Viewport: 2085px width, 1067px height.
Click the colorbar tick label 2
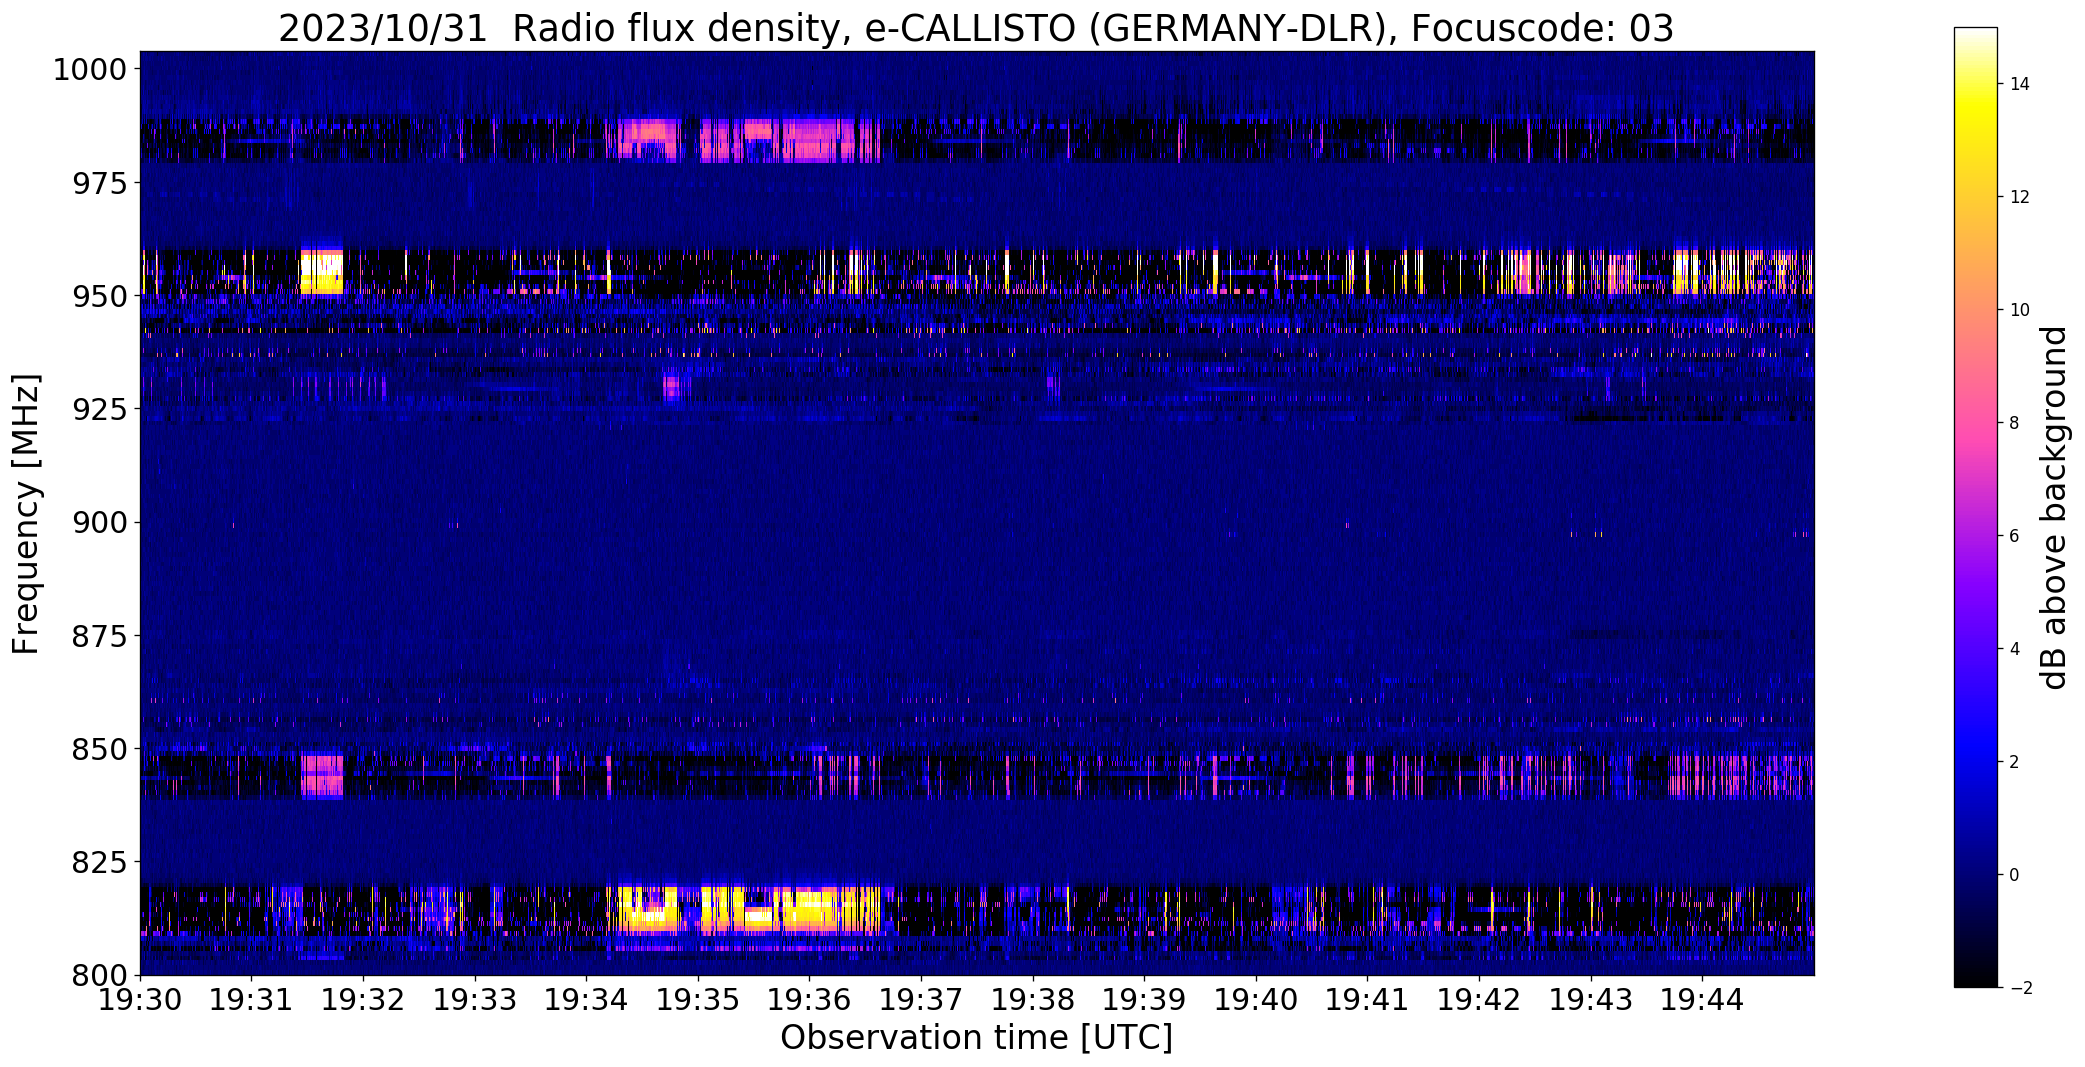tap(2015, 762)
